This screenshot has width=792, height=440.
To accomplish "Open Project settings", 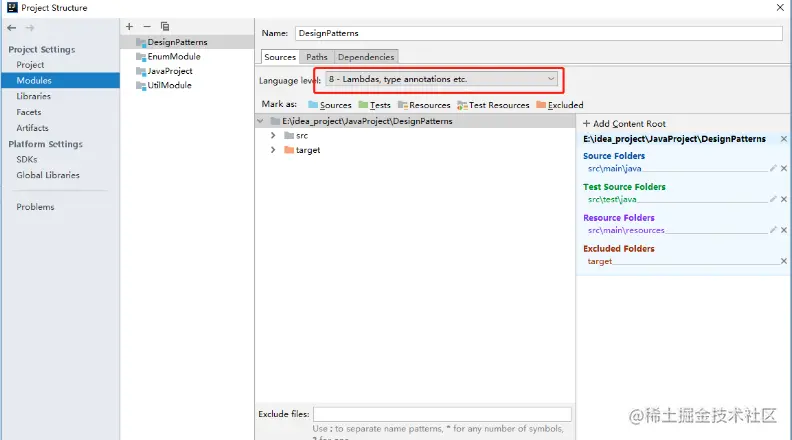I will click(30, 65).
